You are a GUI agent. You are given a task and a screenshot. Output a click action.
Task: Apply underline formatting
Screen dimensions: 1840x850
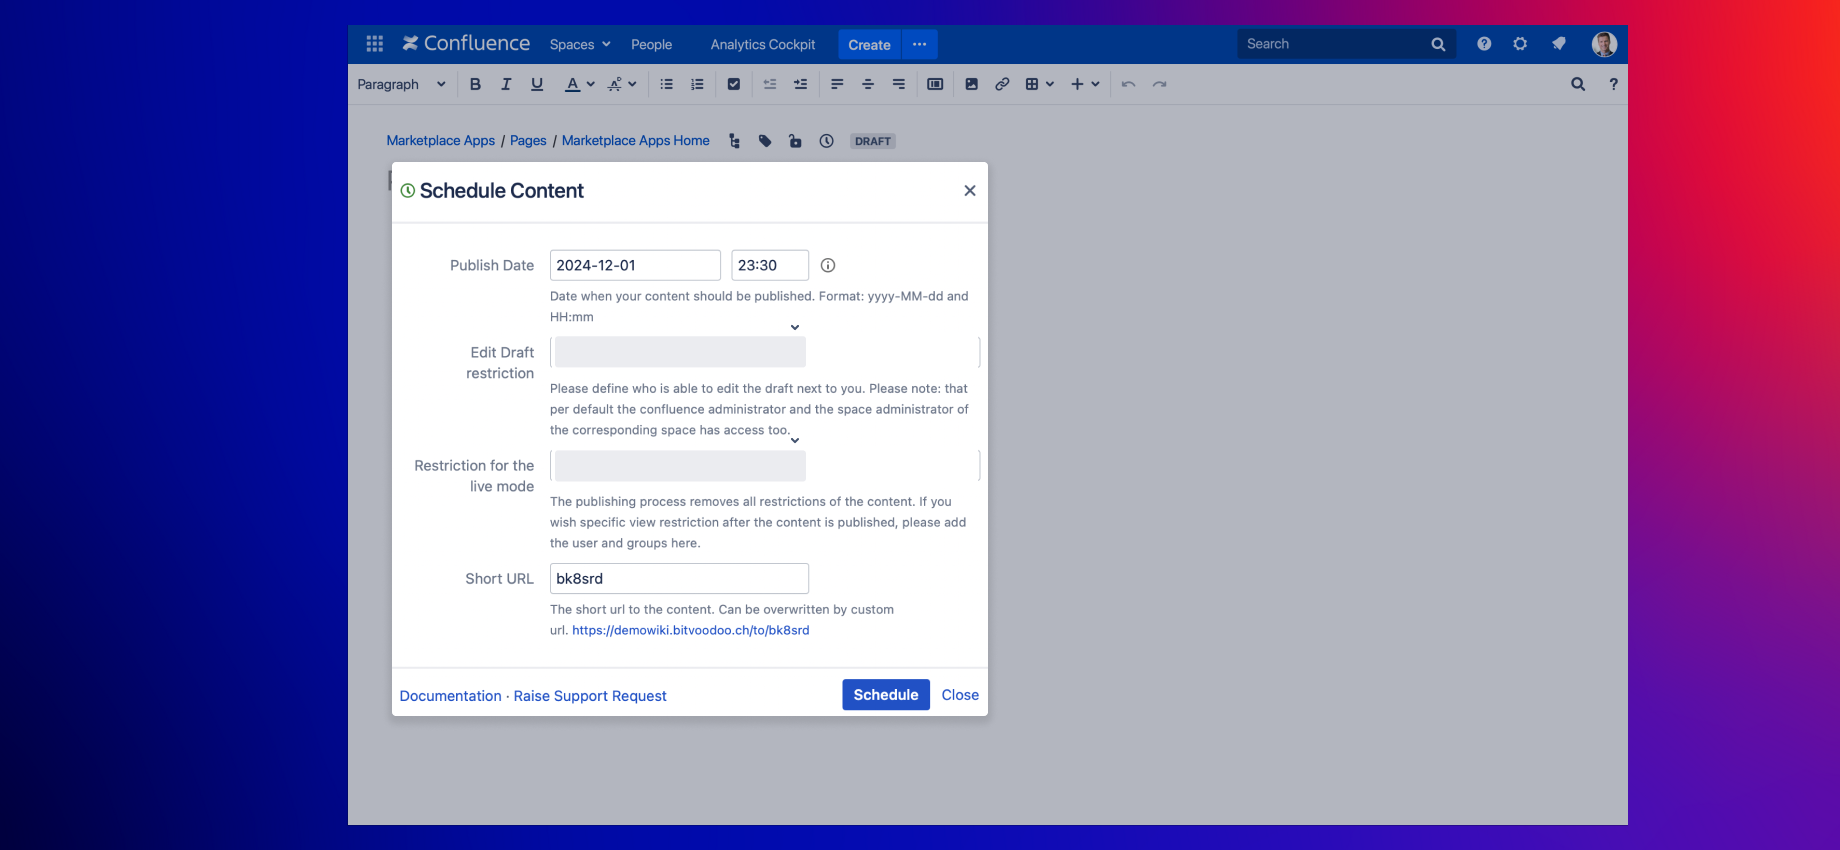[x=537, y=84]
